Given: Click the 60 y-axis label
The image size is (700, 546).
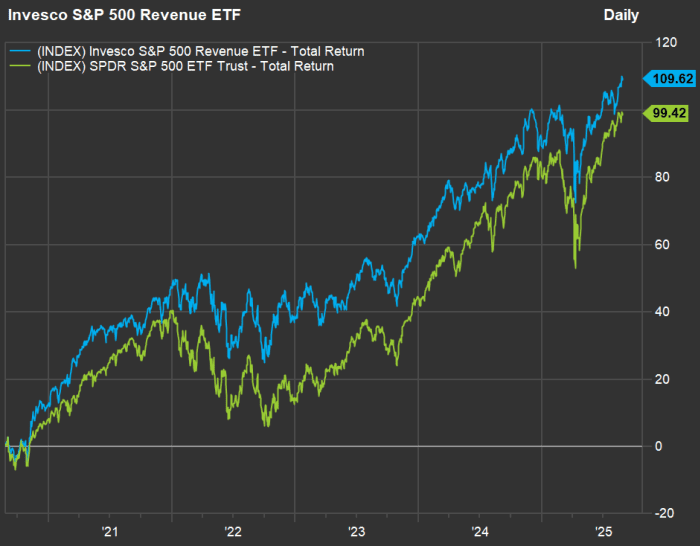Looking at the screenshot, I should point(662,245).
